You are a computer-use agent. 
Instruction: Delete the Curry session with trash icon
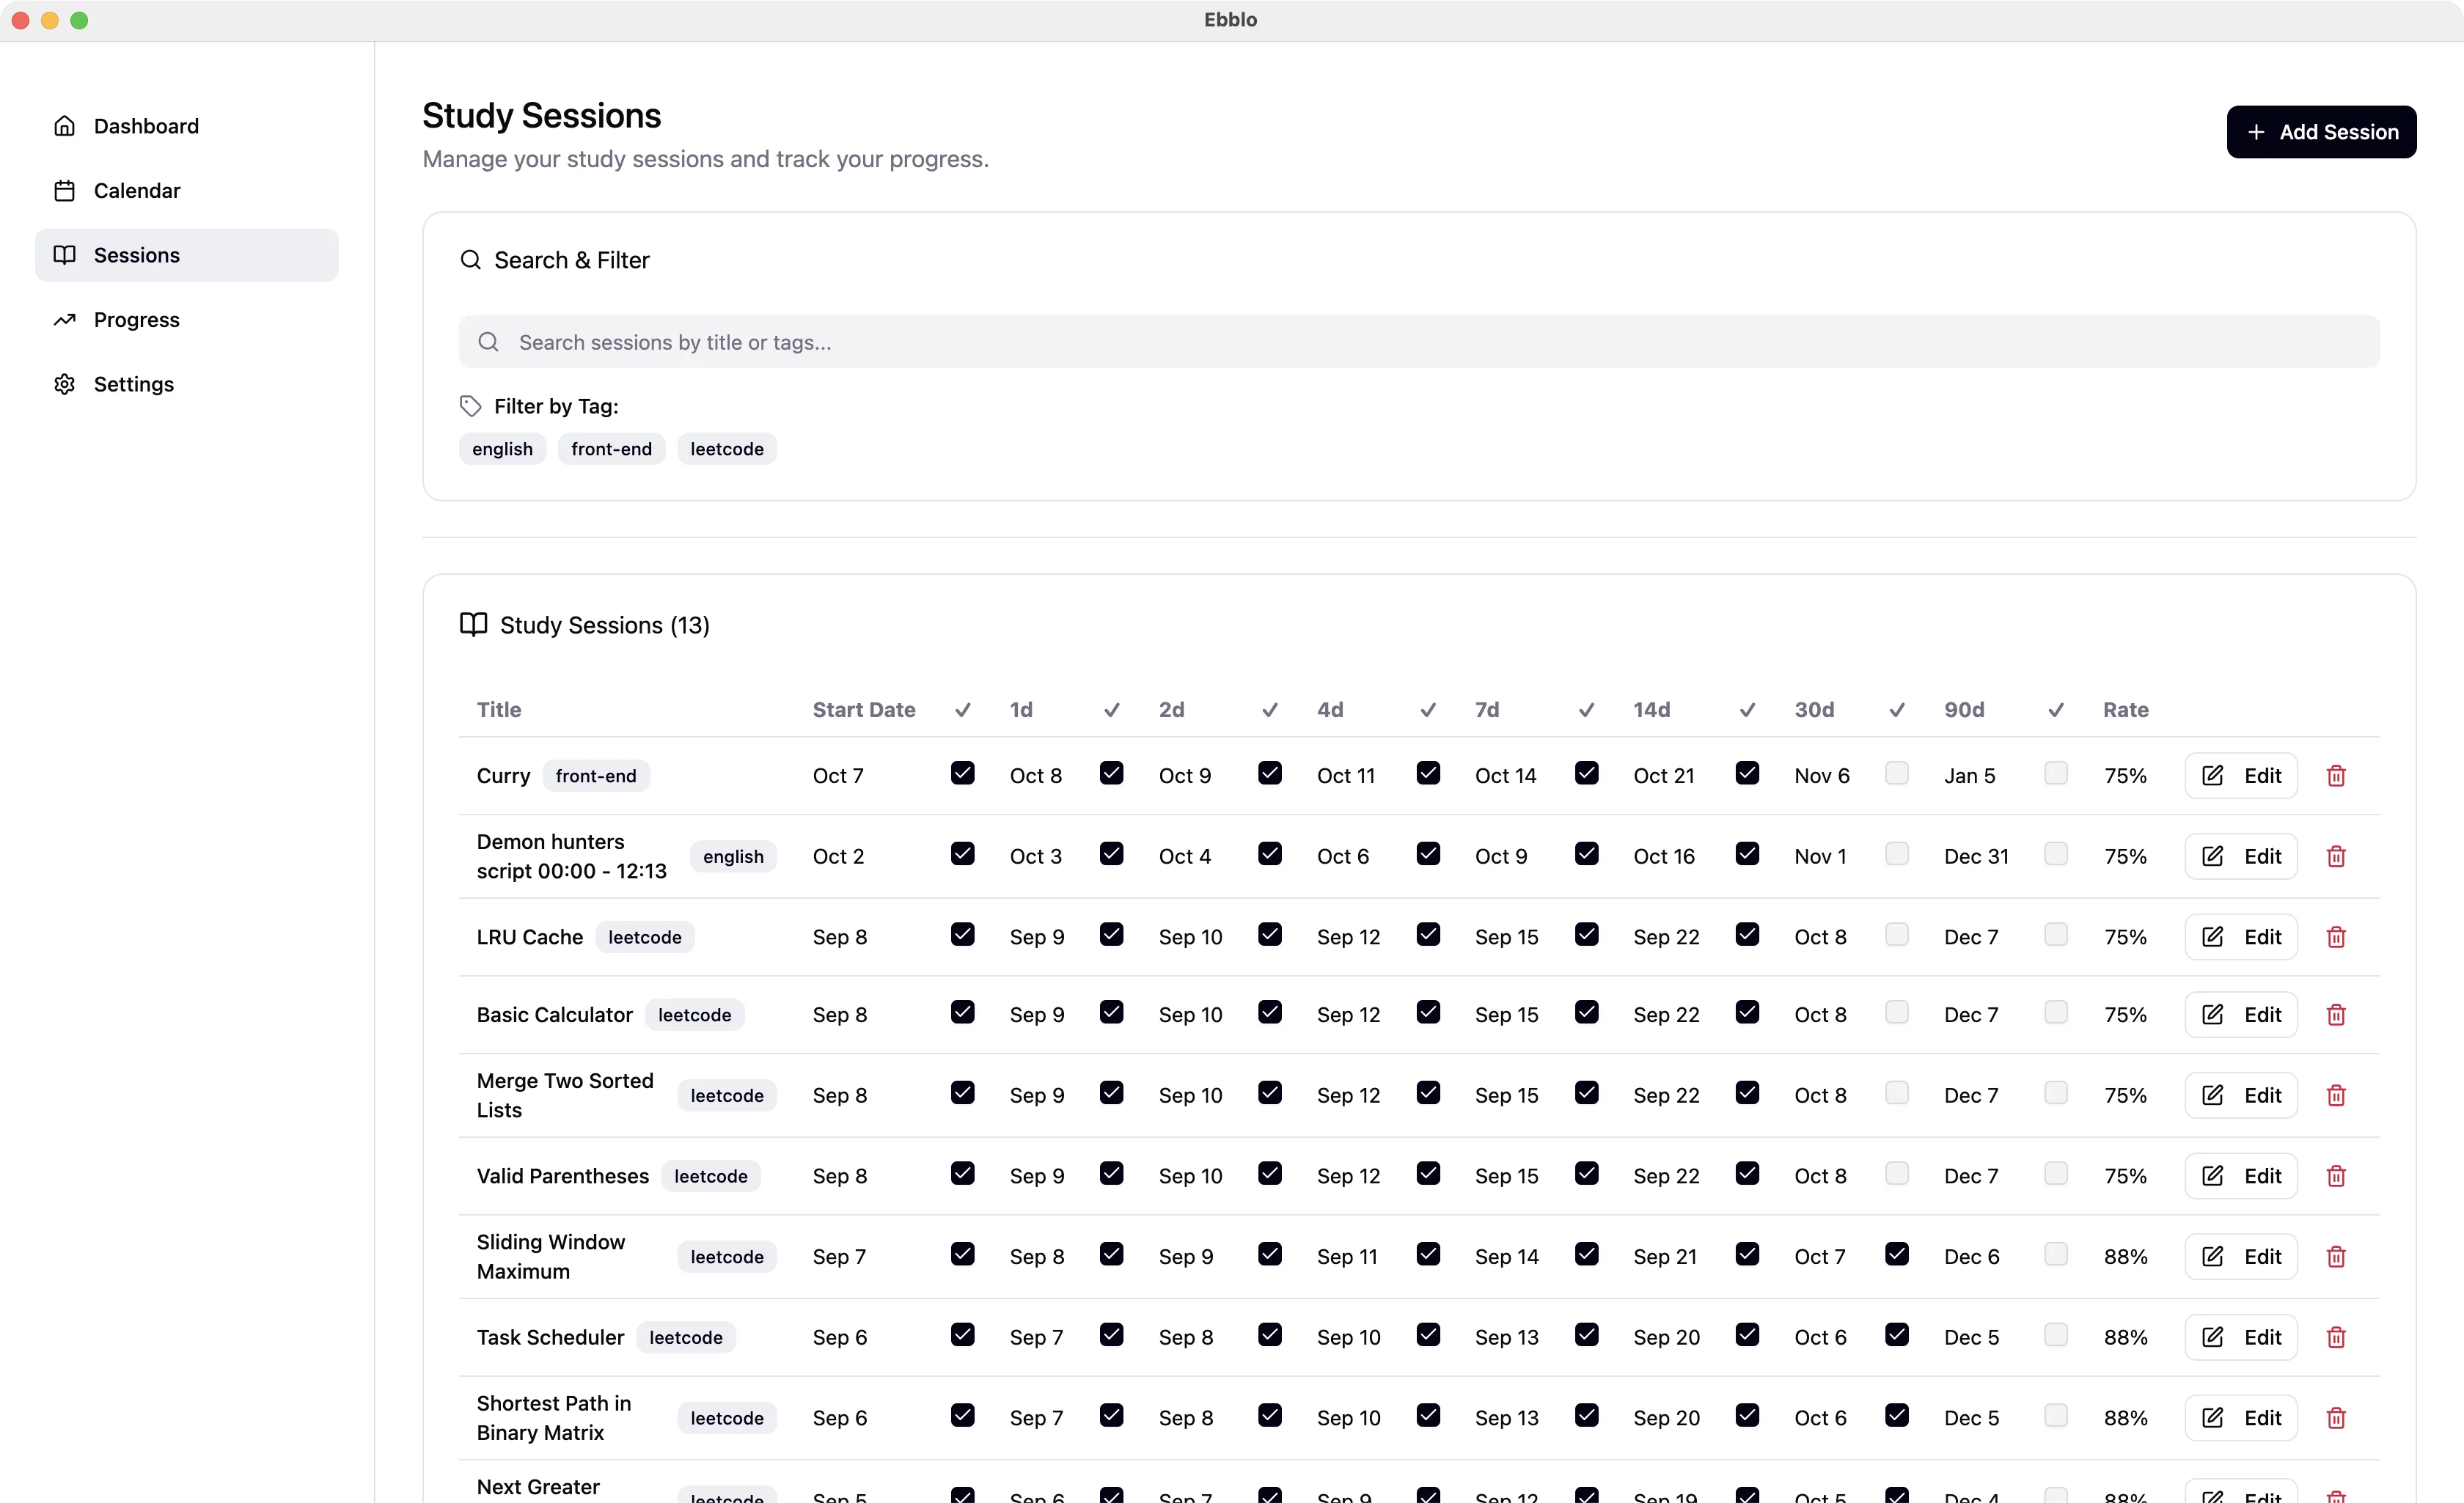click(2336, 775)
